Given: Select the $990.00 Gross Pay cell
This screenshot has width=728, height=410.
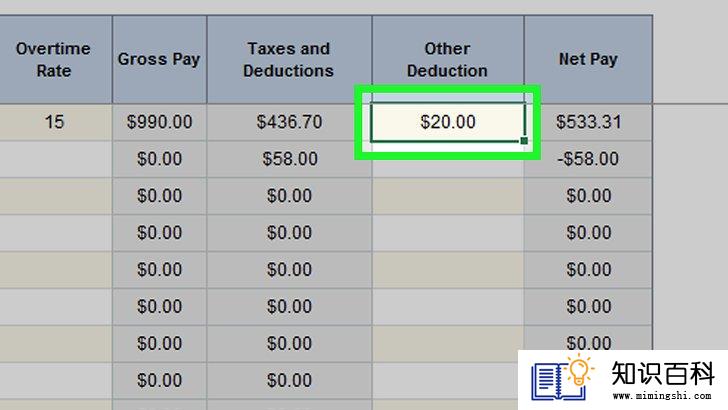Looking at the screenshot, I should click(159, 122).
